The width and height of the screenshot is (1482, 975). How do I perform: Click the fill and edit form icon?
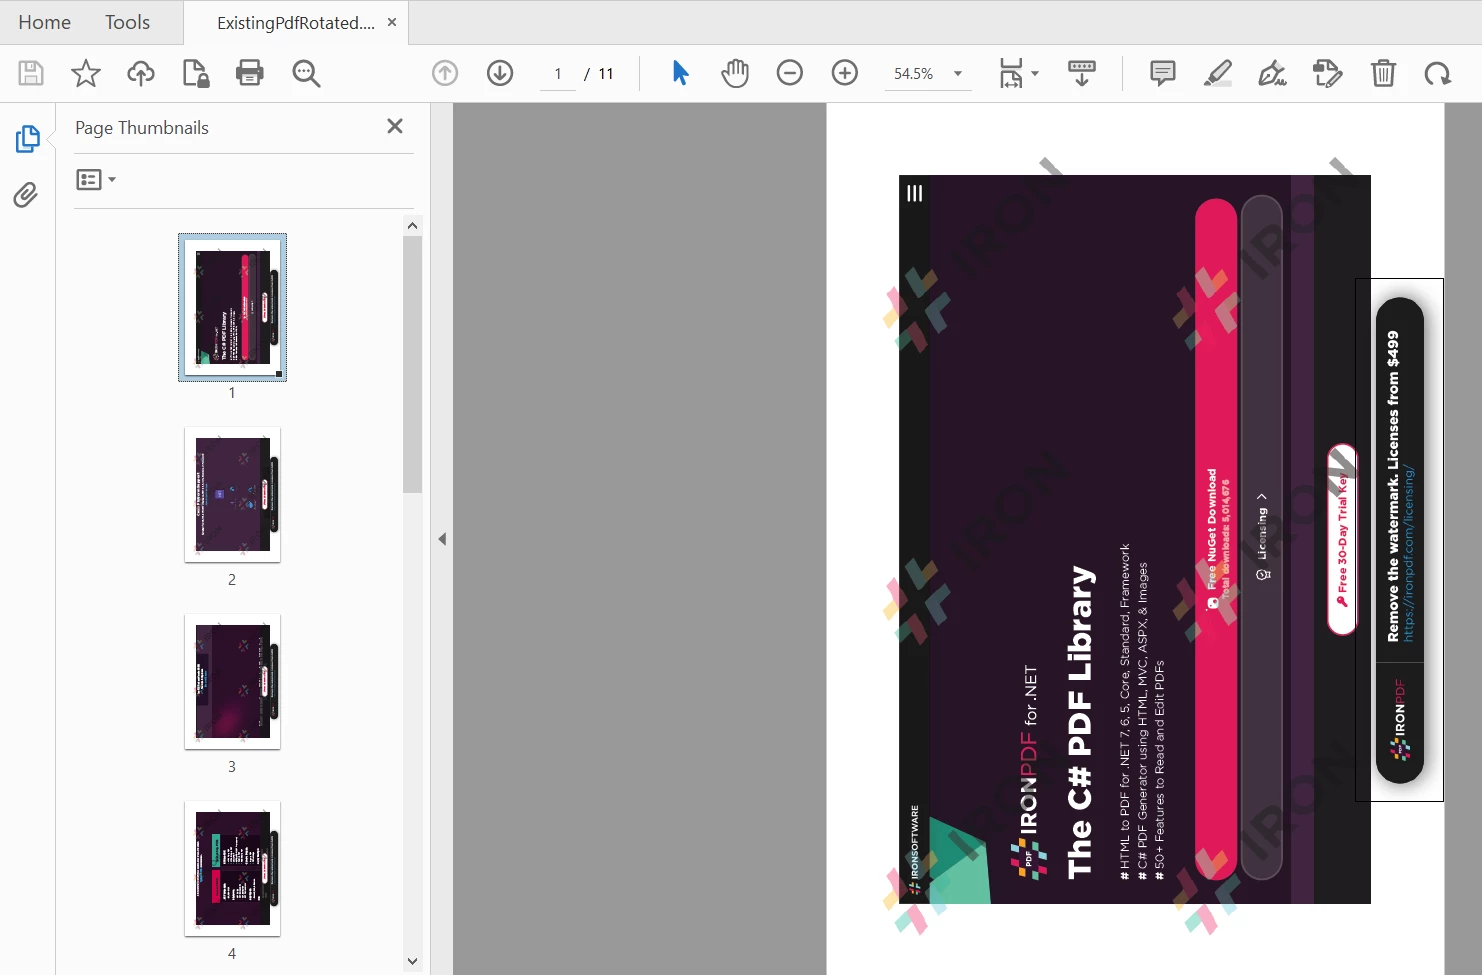[1327, 73]
